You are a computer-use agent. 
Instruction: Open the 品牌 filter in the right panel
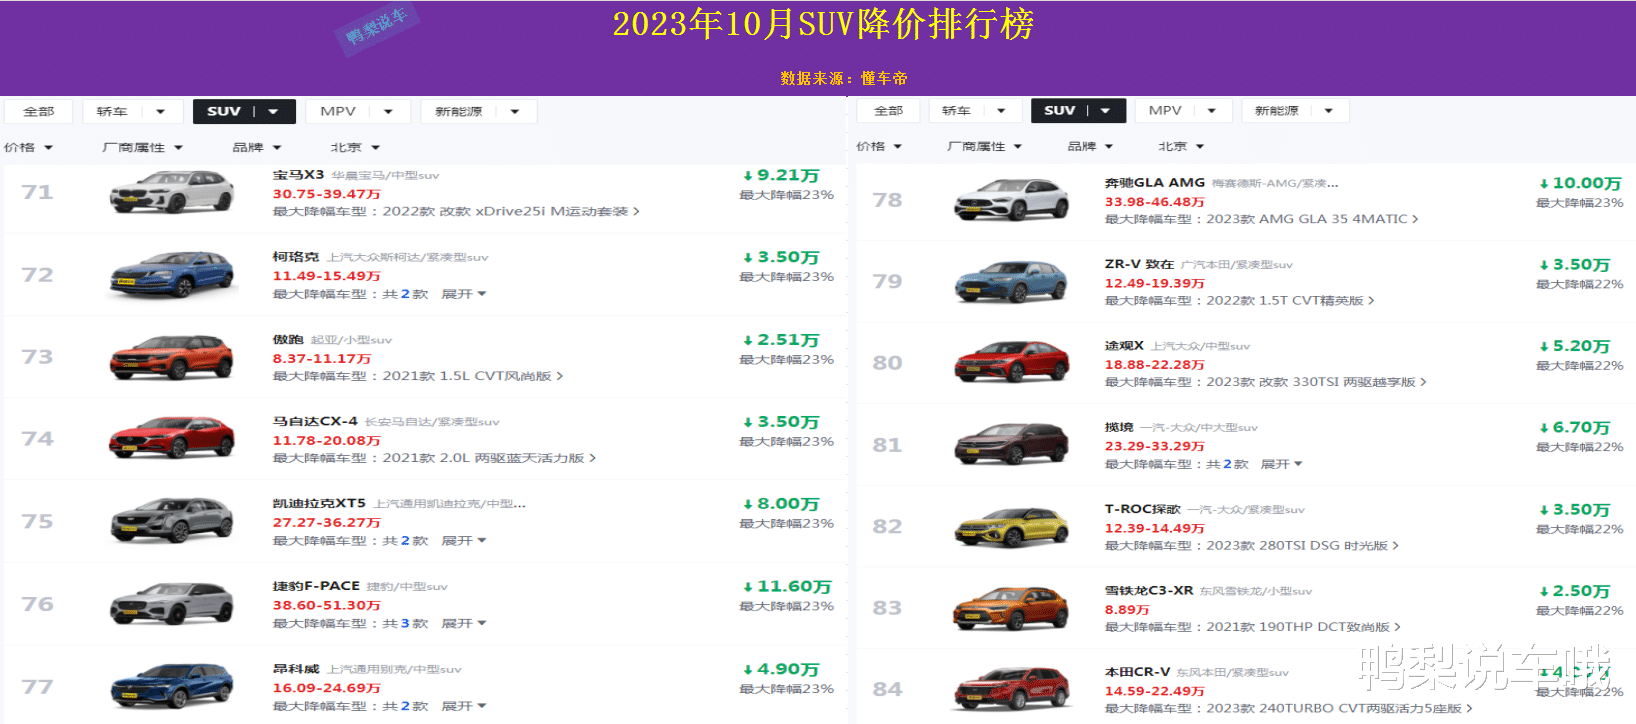click(x=1090, y=146)
